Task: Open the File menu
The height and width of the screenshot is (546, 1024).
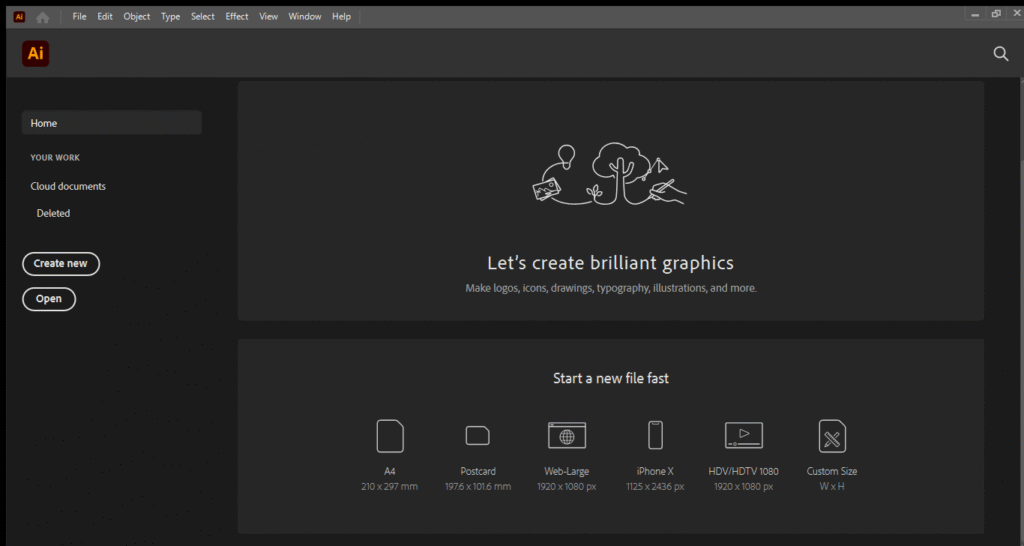Action: [x=79, y=17]
